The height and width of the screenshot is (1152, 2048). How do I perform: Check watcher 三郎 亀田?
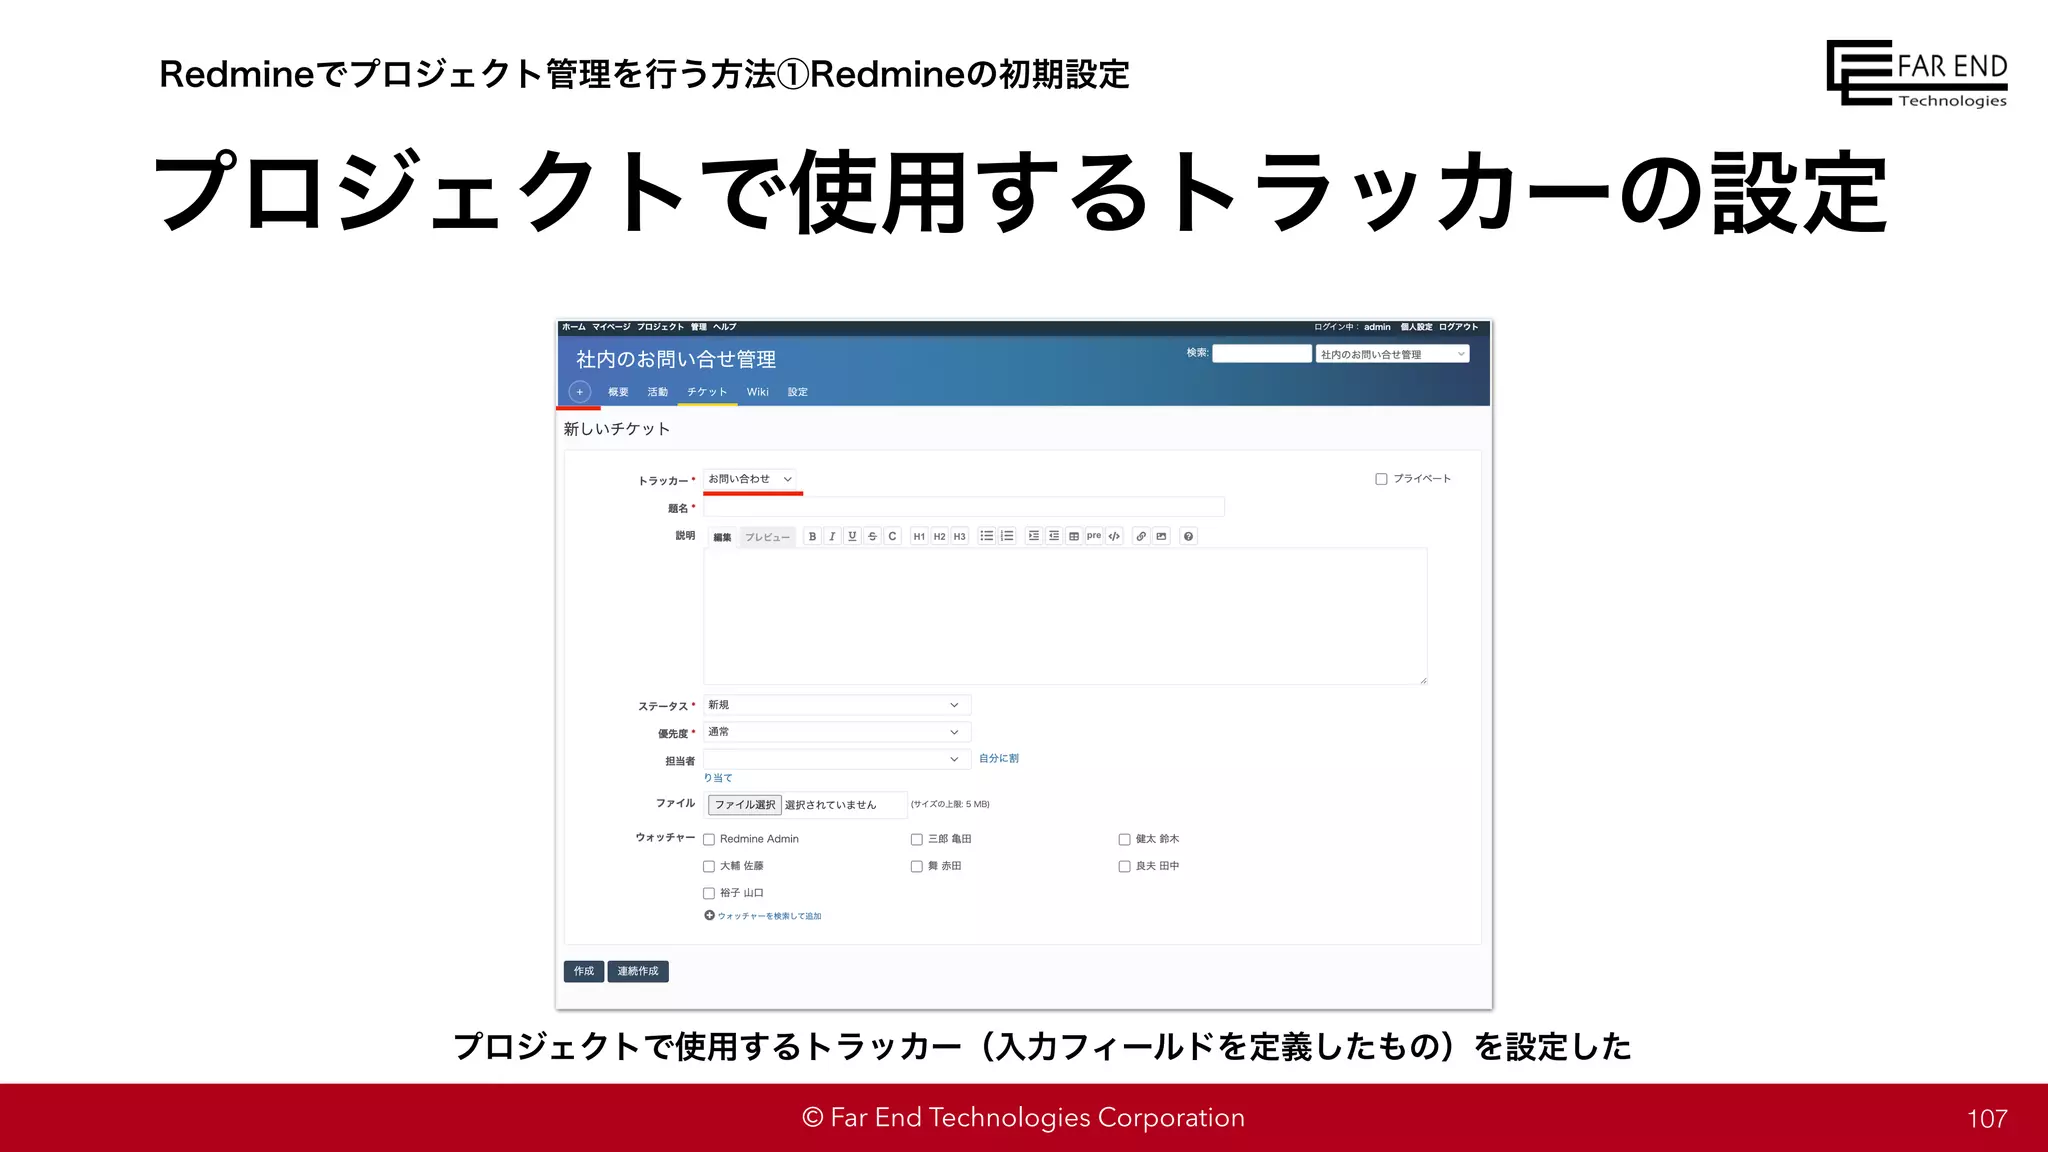[916, 839]
